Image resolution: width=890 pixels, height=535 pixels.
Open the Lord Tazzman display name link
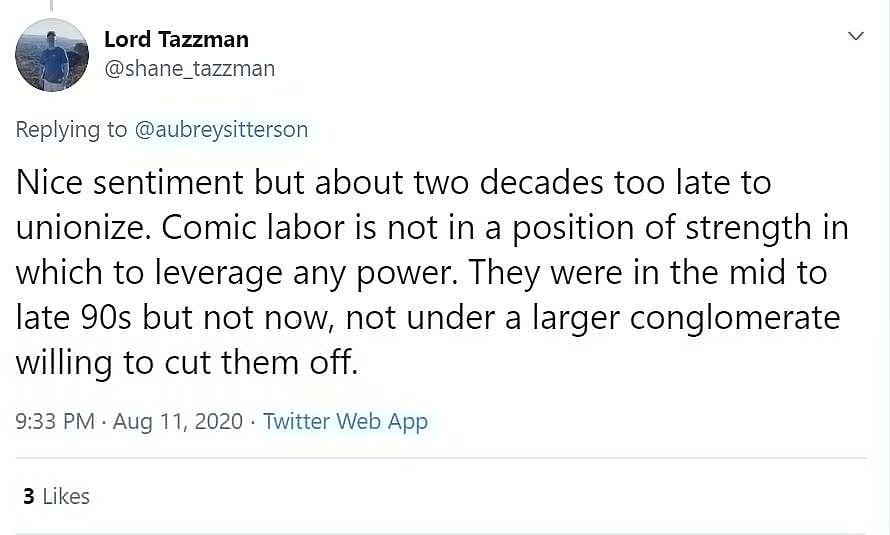pos(176,40)
